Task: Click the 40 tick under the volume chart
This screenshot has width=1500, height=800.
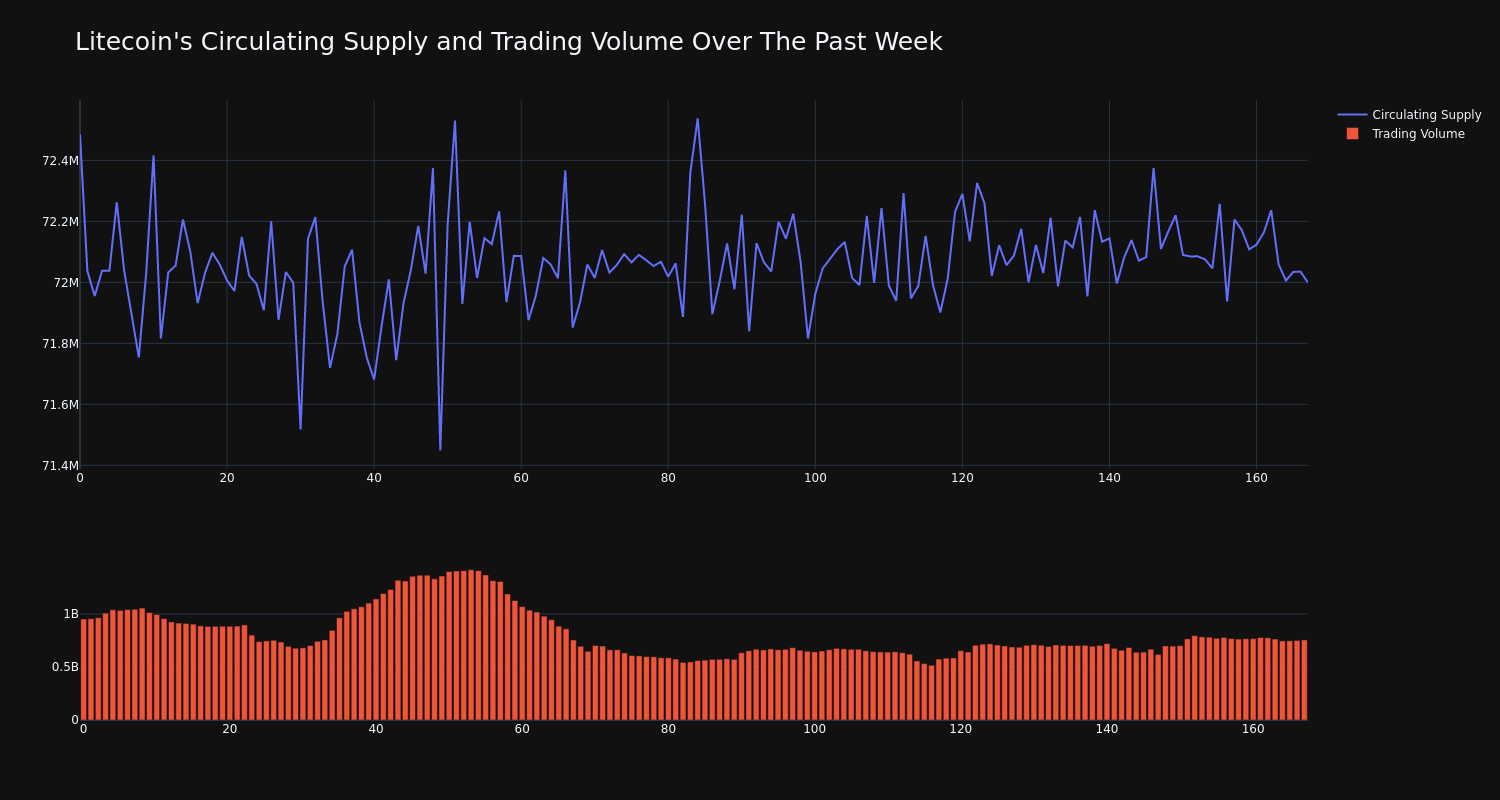Action: click(376, 729)
